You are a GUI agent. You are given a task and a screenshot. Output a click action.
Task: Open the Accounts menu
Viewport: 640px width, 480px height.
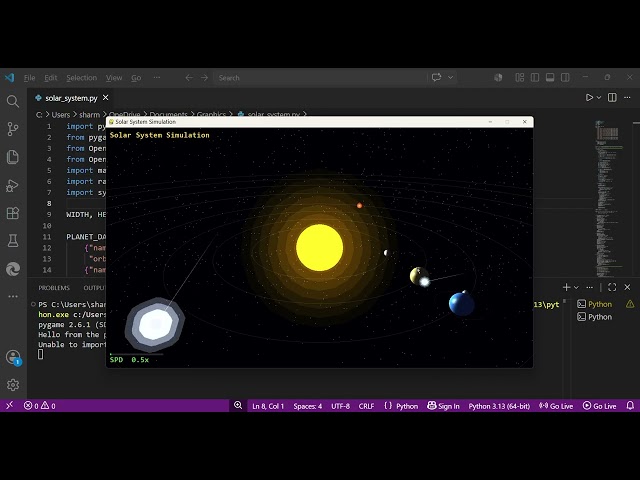click(x=13, y=357)
